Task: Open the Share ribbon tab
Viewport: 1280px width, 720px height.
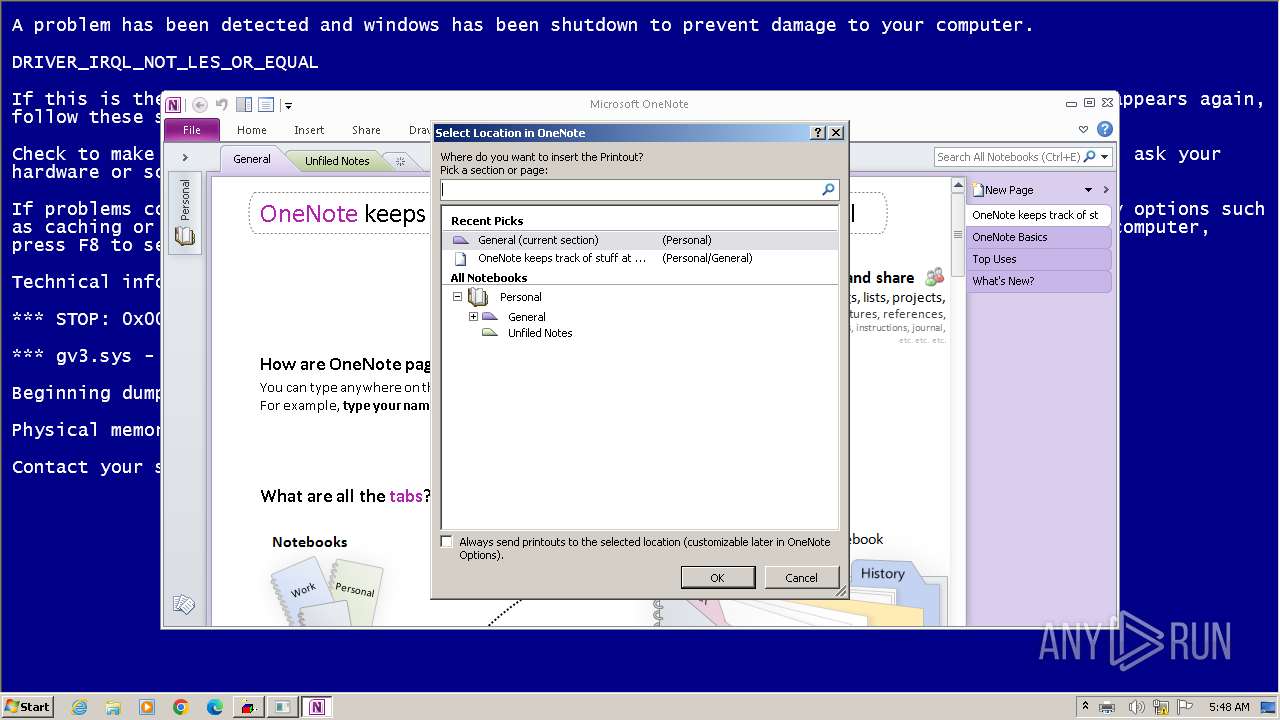Action: [x=366, y=130]
